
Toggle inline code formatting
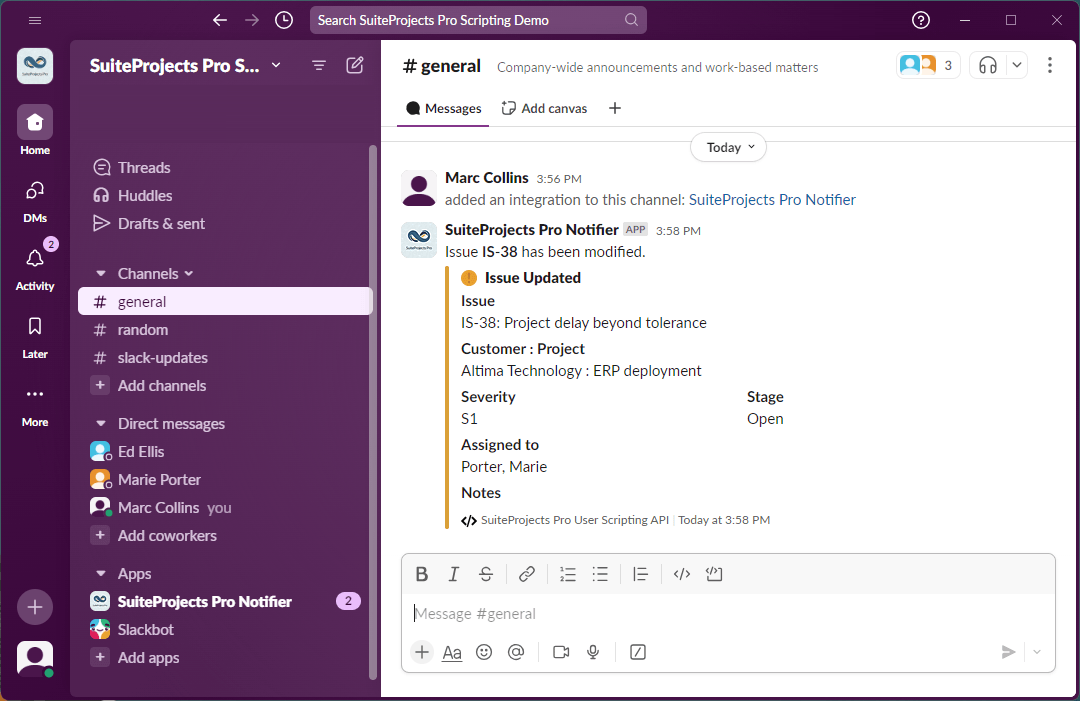coord(682,574)
